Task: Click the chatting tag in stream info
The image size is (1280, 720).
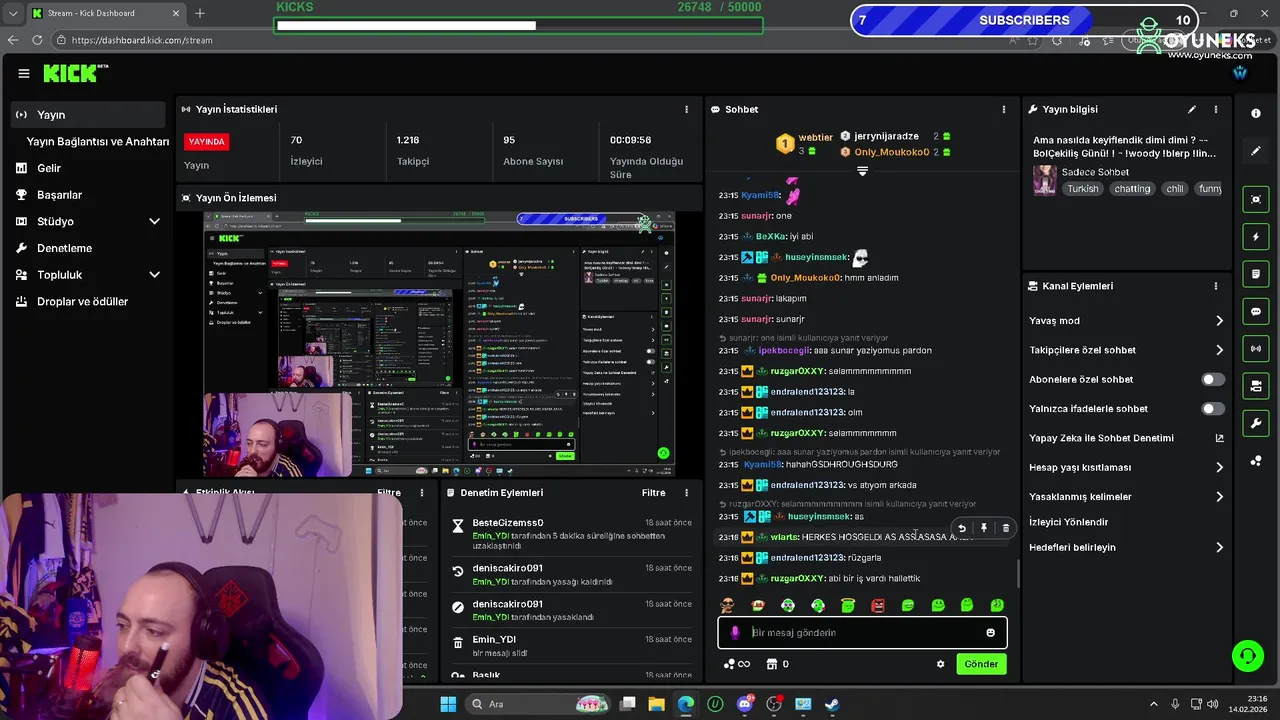Action: [1132, 189]
